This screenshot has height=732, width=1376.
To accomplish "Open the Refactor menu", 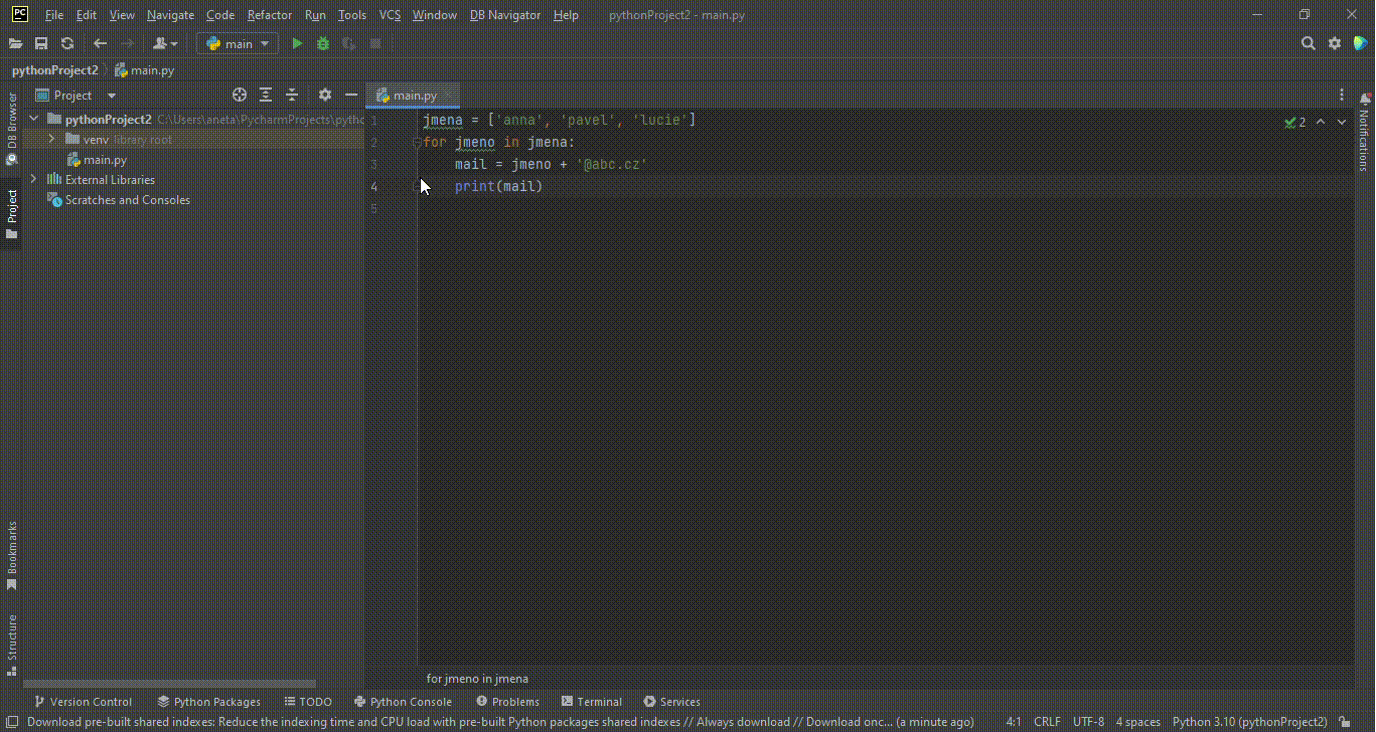I will pyautogui.click(x=269, y=15).
